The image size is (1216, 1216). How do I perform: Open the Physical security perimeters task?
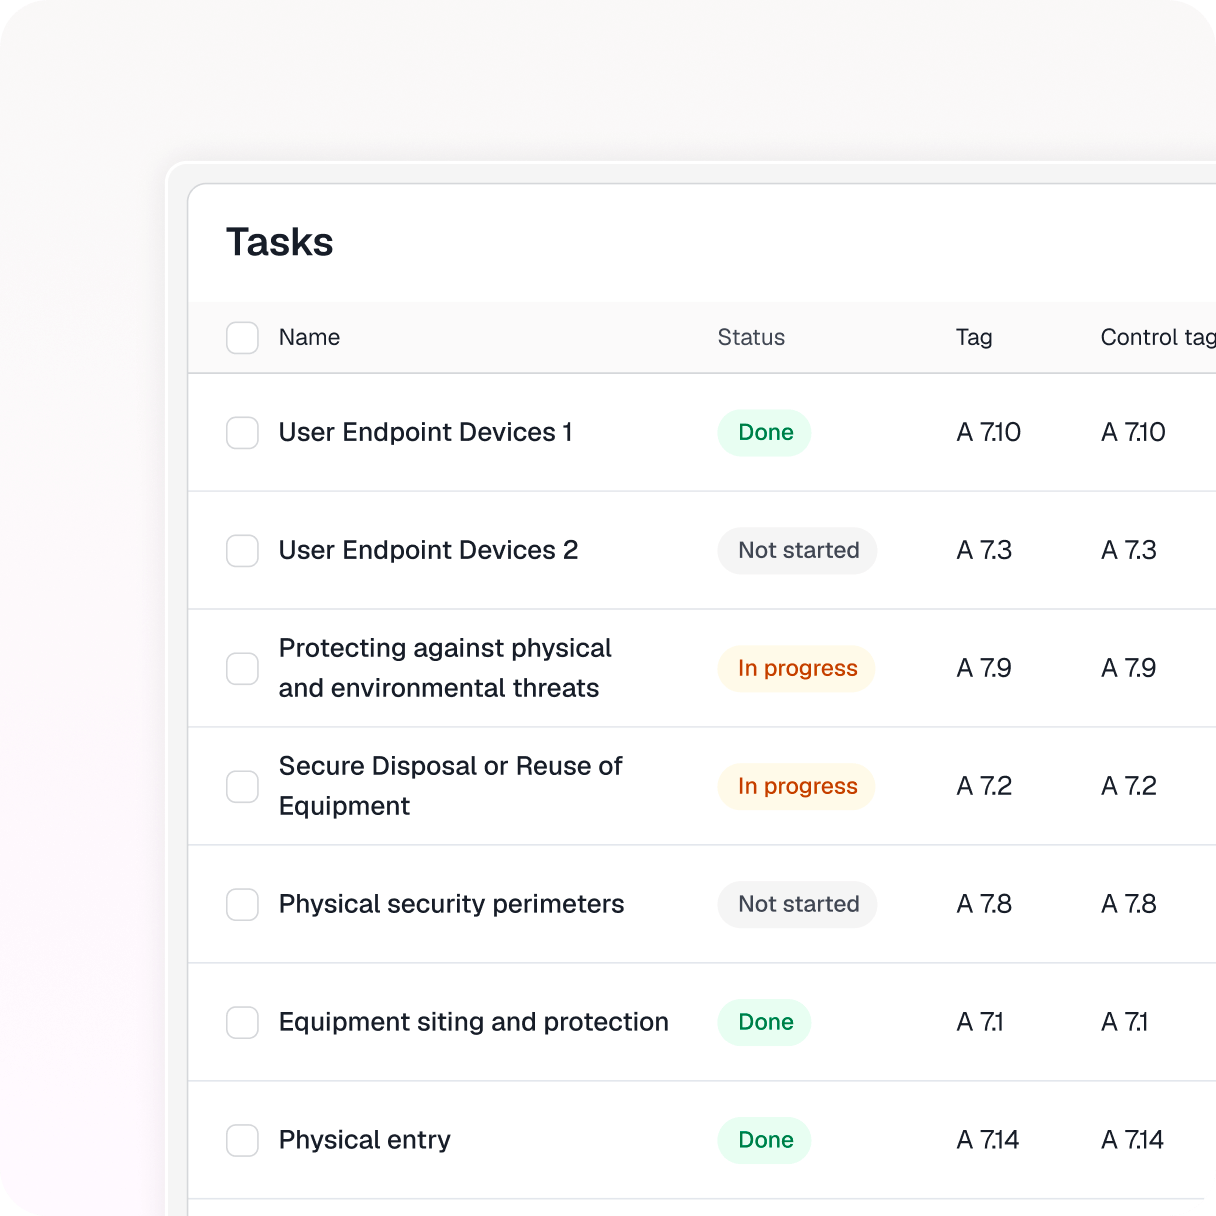[451, 905]
